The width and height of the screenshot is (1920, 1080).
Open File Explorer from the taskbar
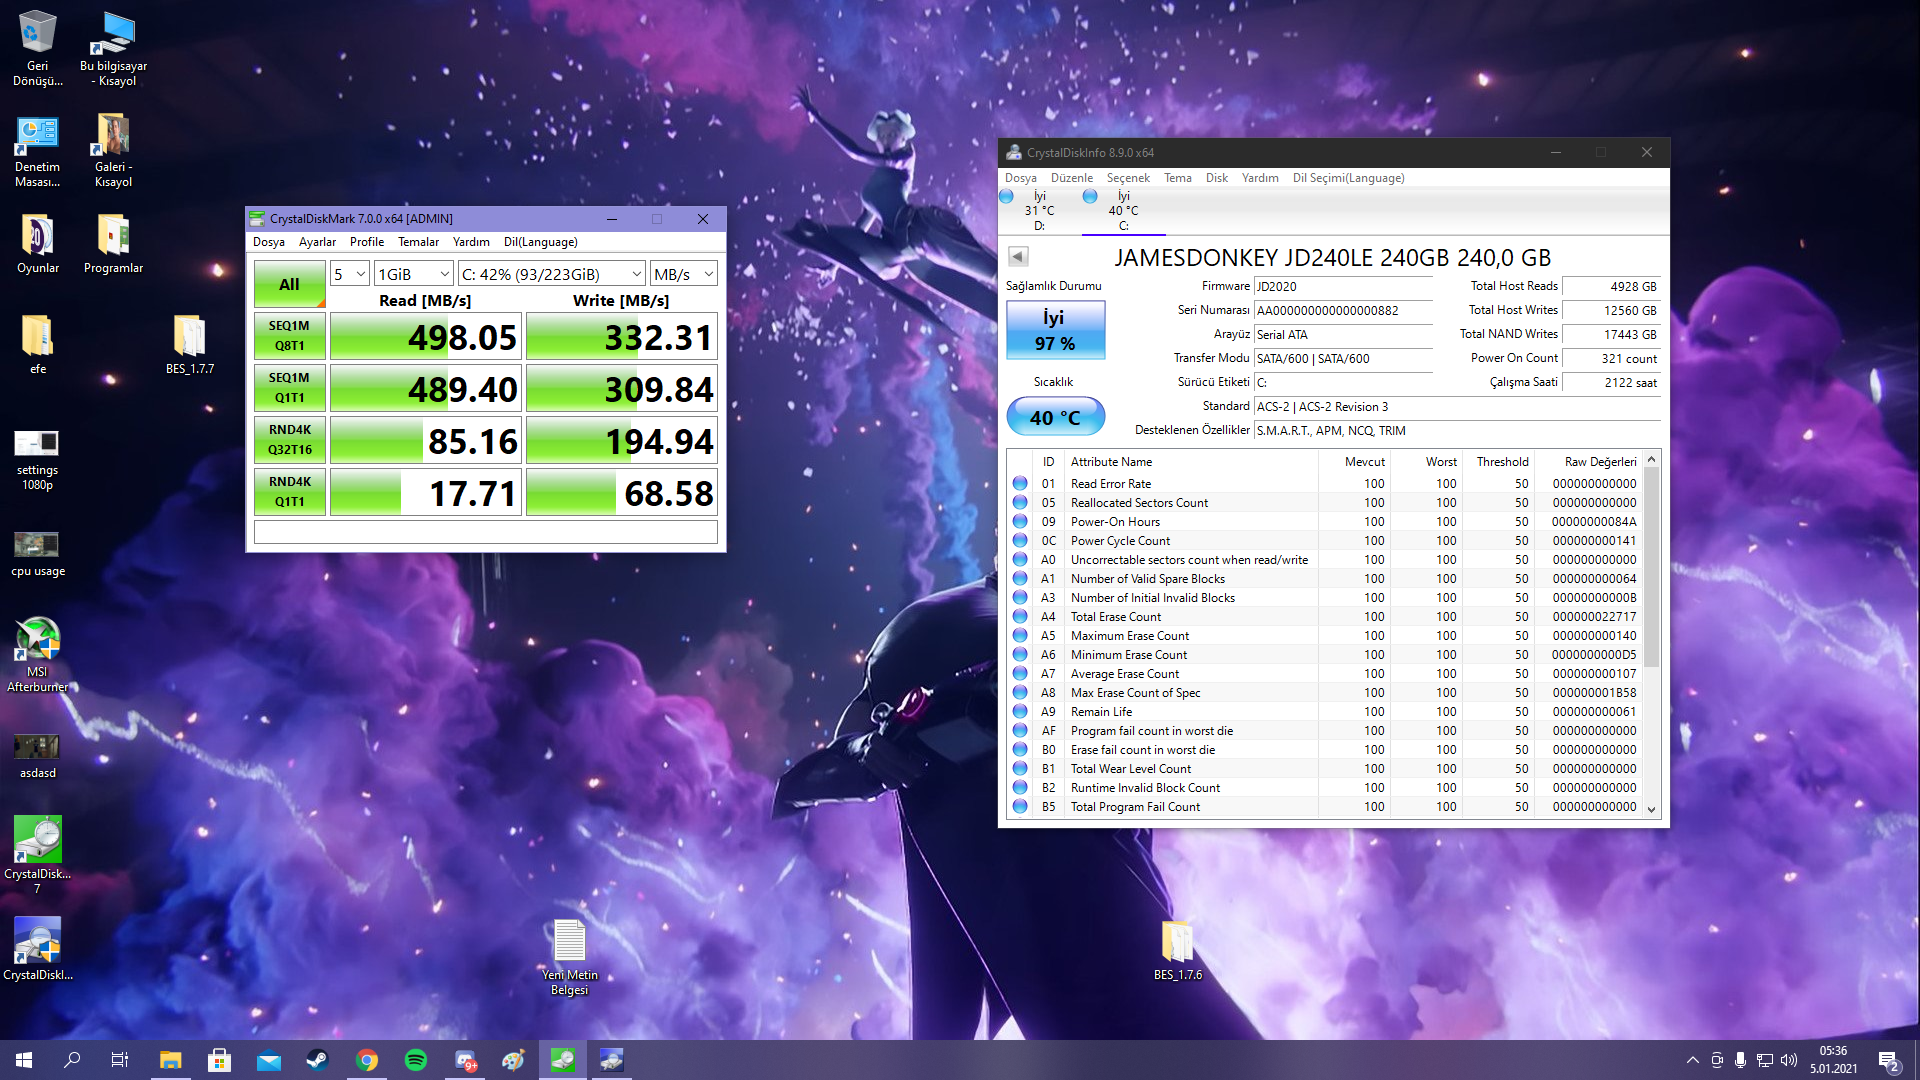pyautogui.click(x=170, y=1060)
